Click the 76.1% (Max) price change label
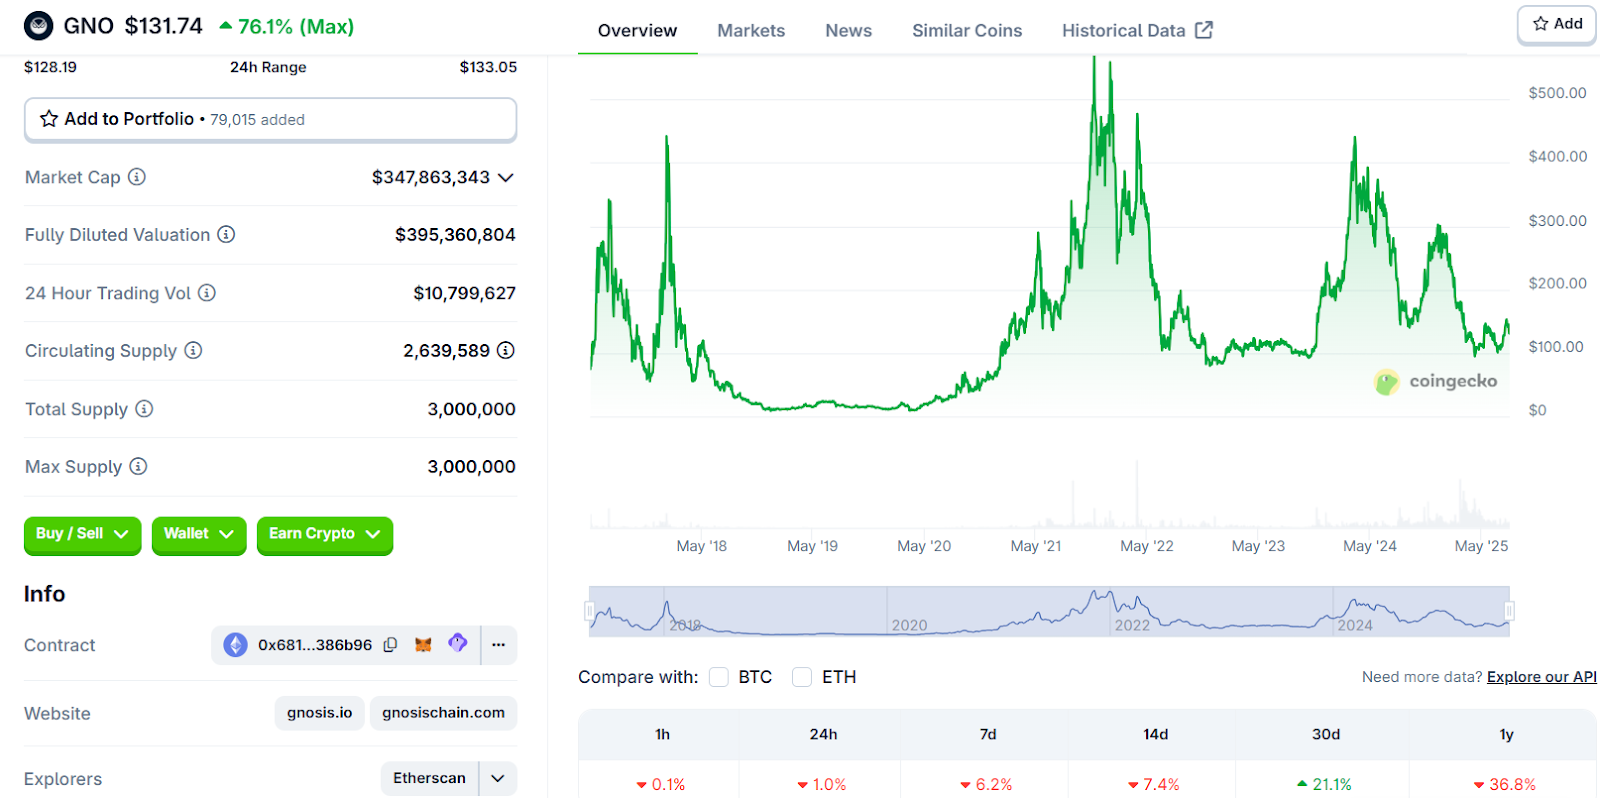 286,26
